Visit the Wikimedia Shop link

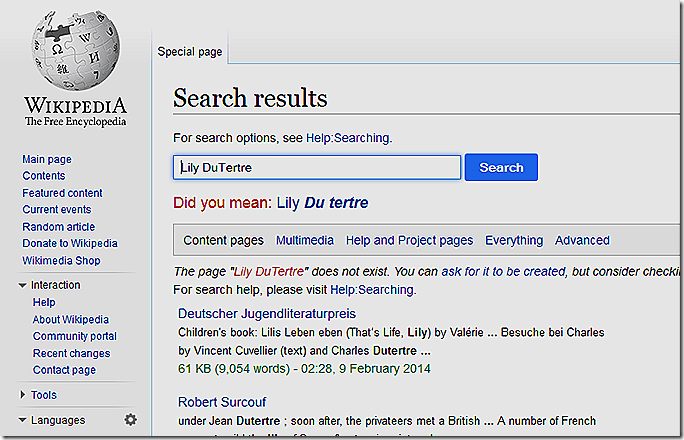tap(62, 260)
